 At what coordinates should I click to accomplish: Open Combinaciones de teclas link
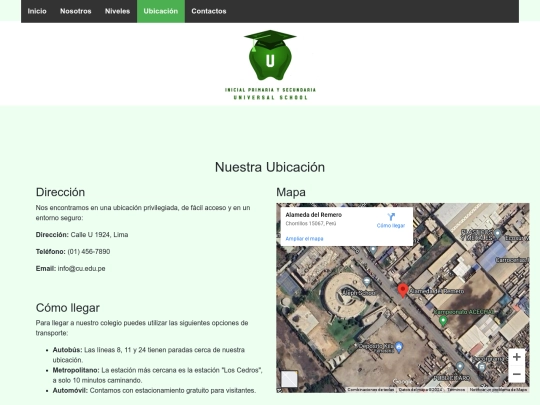tap(371, 390)
